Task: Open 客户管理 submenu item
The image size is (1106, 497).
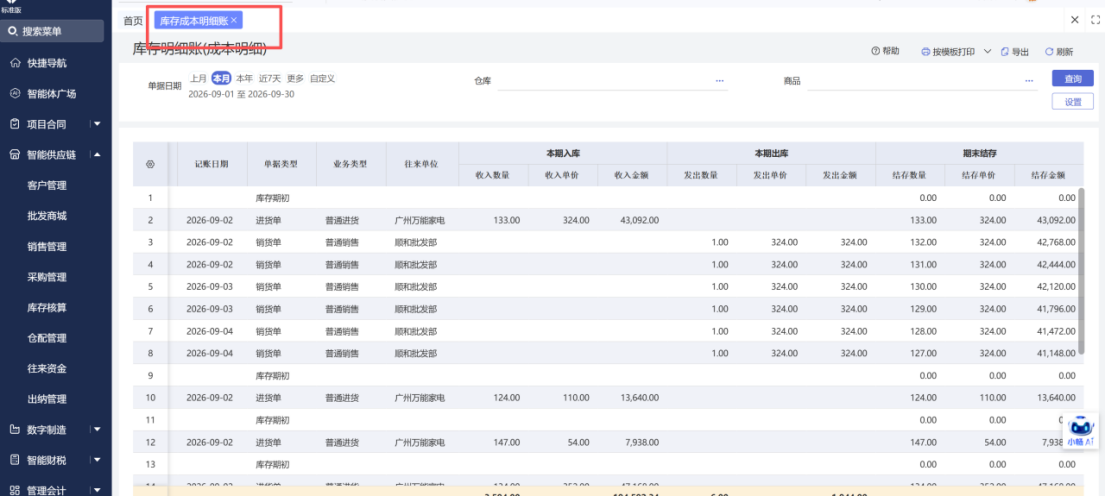Action: pos(47,185)
